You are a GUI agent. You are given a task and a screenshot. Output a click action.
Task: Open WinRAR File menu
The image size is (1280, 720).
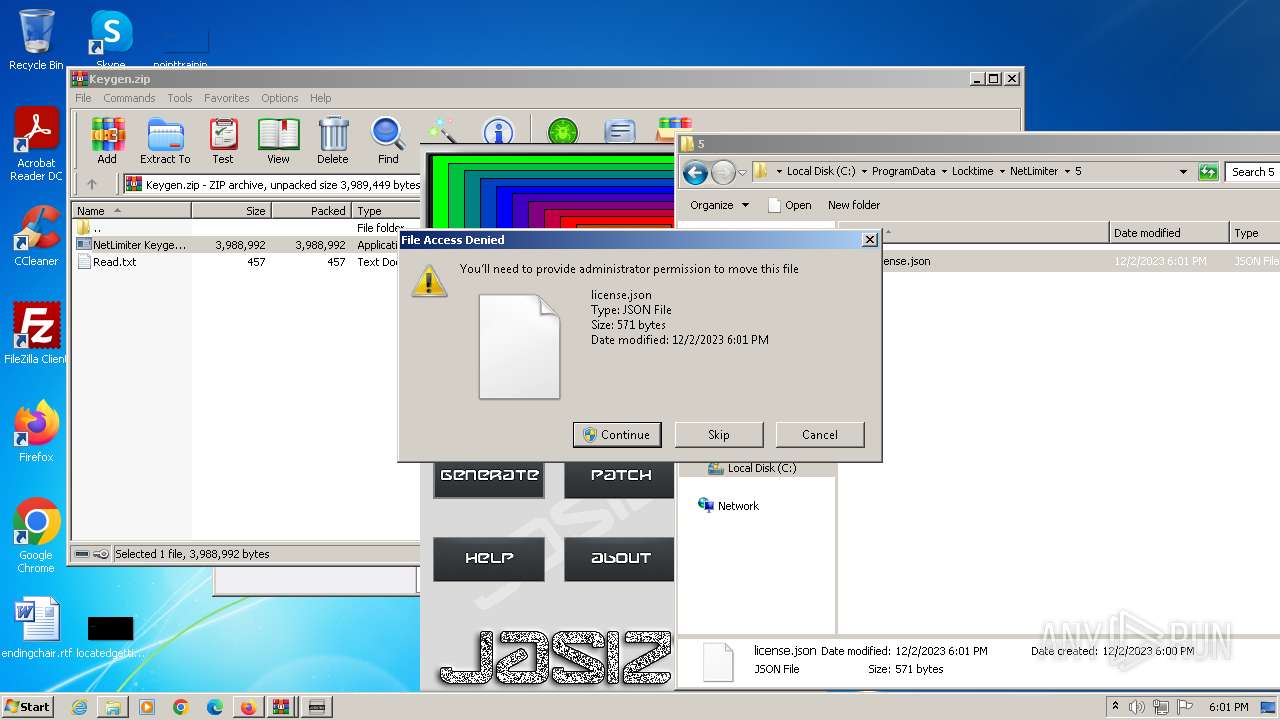tap(83, 98)
